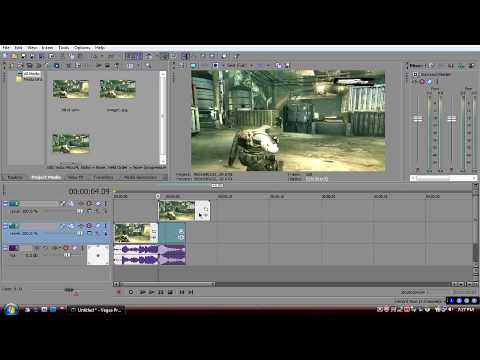
Task: Click the audio track surround panner box
Action: 98,255
